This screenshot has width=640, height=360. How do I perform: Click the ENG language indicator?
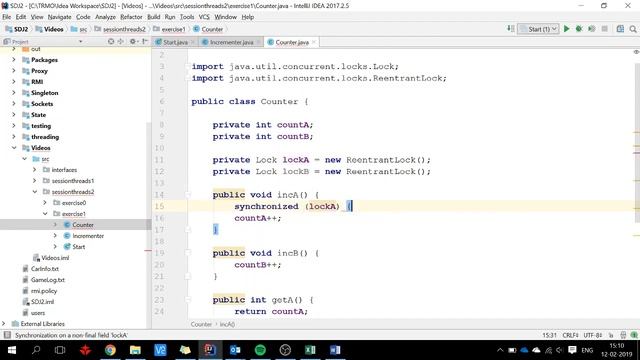pos(587,350)
